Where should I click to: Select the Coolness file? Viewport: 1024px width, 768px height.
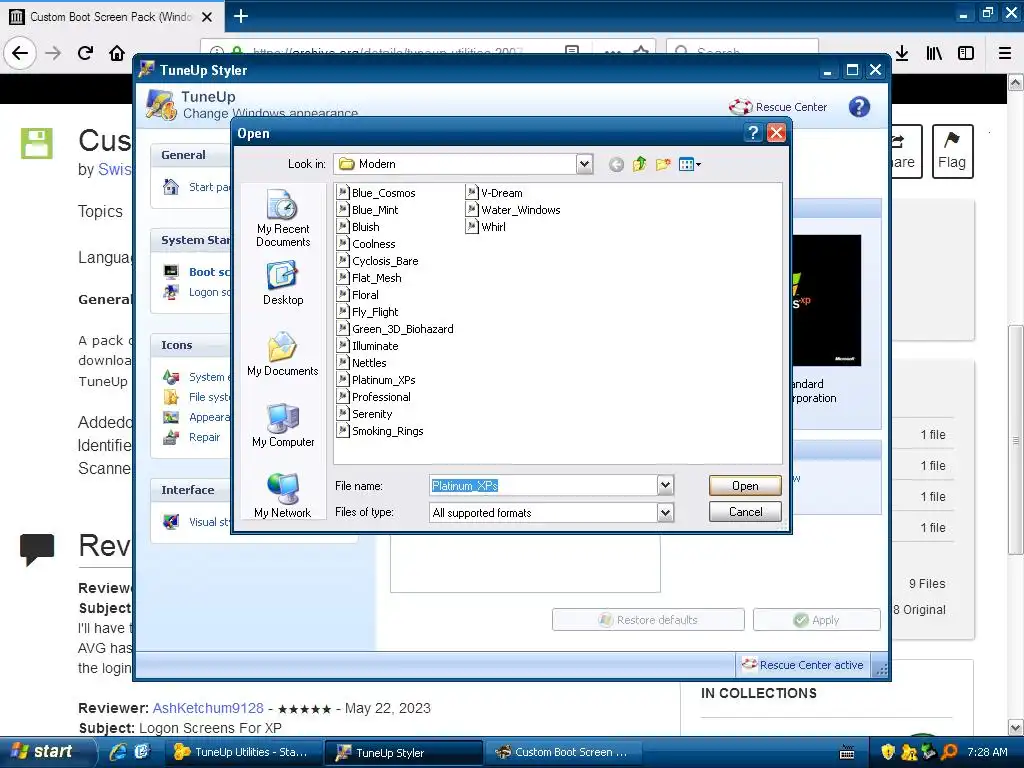click(x=366, y=244)
